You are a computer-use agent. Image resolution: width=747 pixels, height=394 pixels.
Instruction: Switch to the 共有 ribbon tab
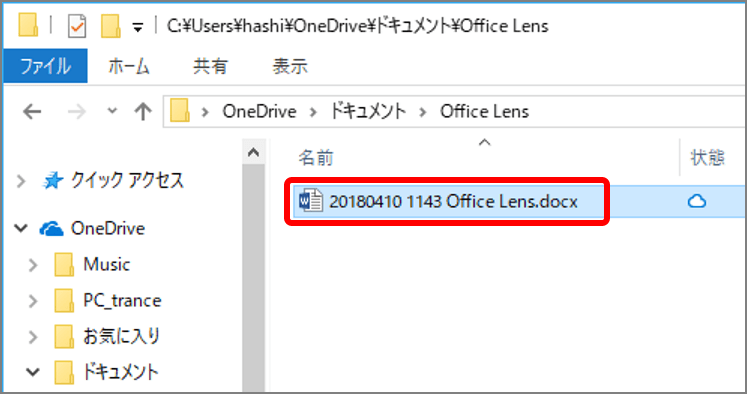(x=210, y=66)
